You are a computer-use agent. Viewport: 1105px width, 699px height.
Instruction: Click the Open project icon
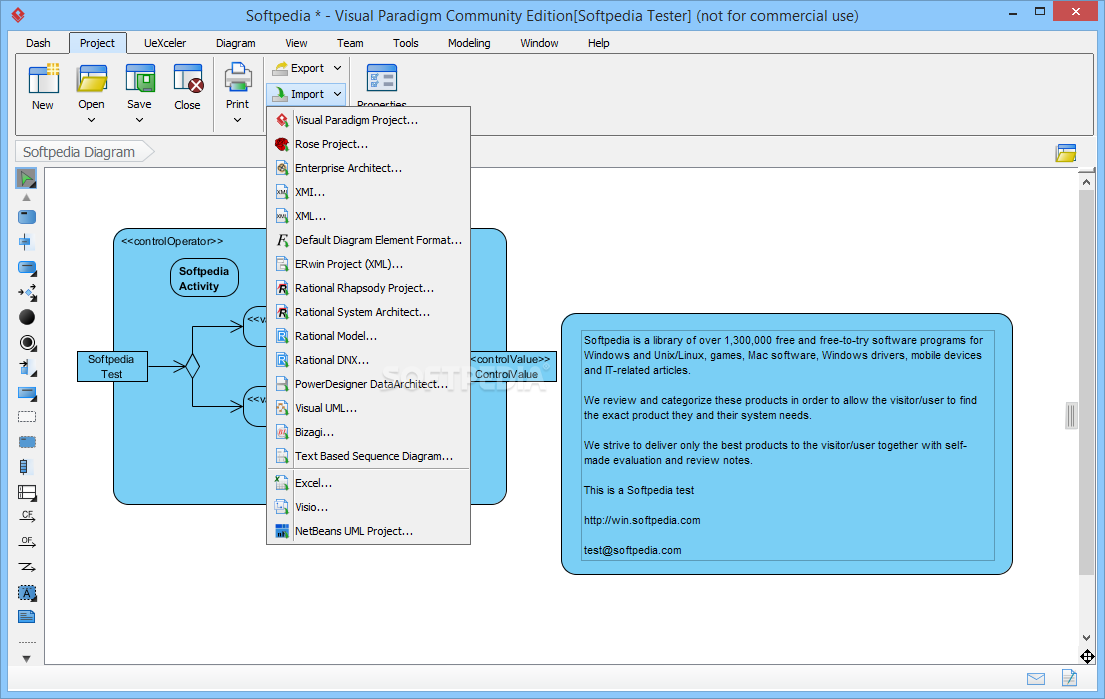point(92,79)
